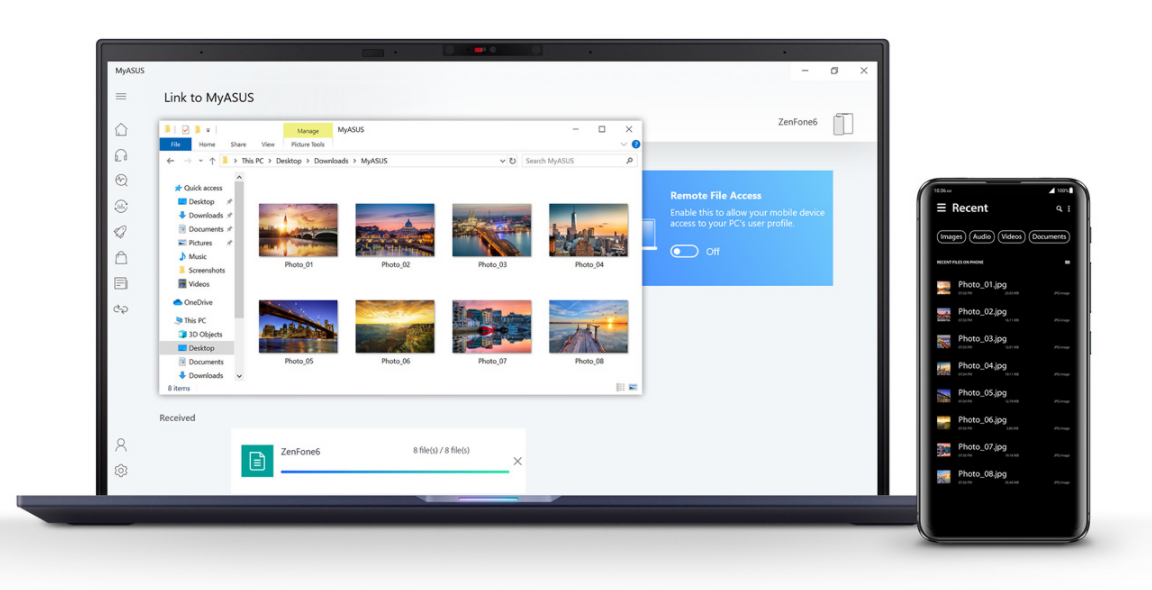The image size is (1152, 590).
Task: Toggle the phone's recent files view icon
Action: tap(1068, 262)
